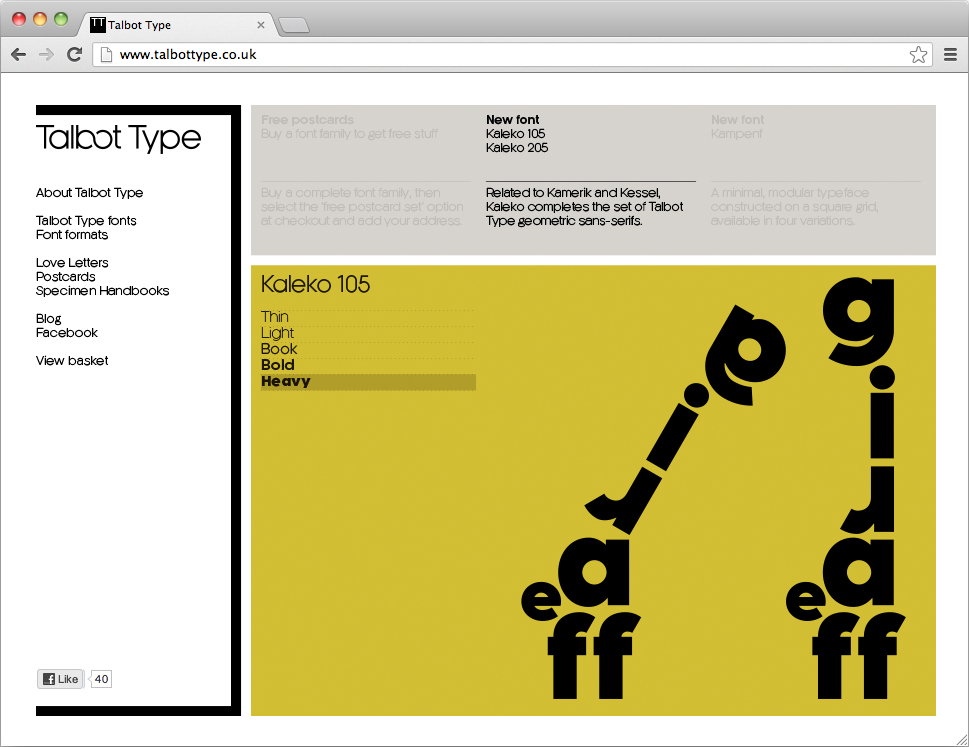Click the Kaleko 105 link under New font
The width and height of the screenshot is (969, 747).
pyautogui.click(x=515, y=134)
